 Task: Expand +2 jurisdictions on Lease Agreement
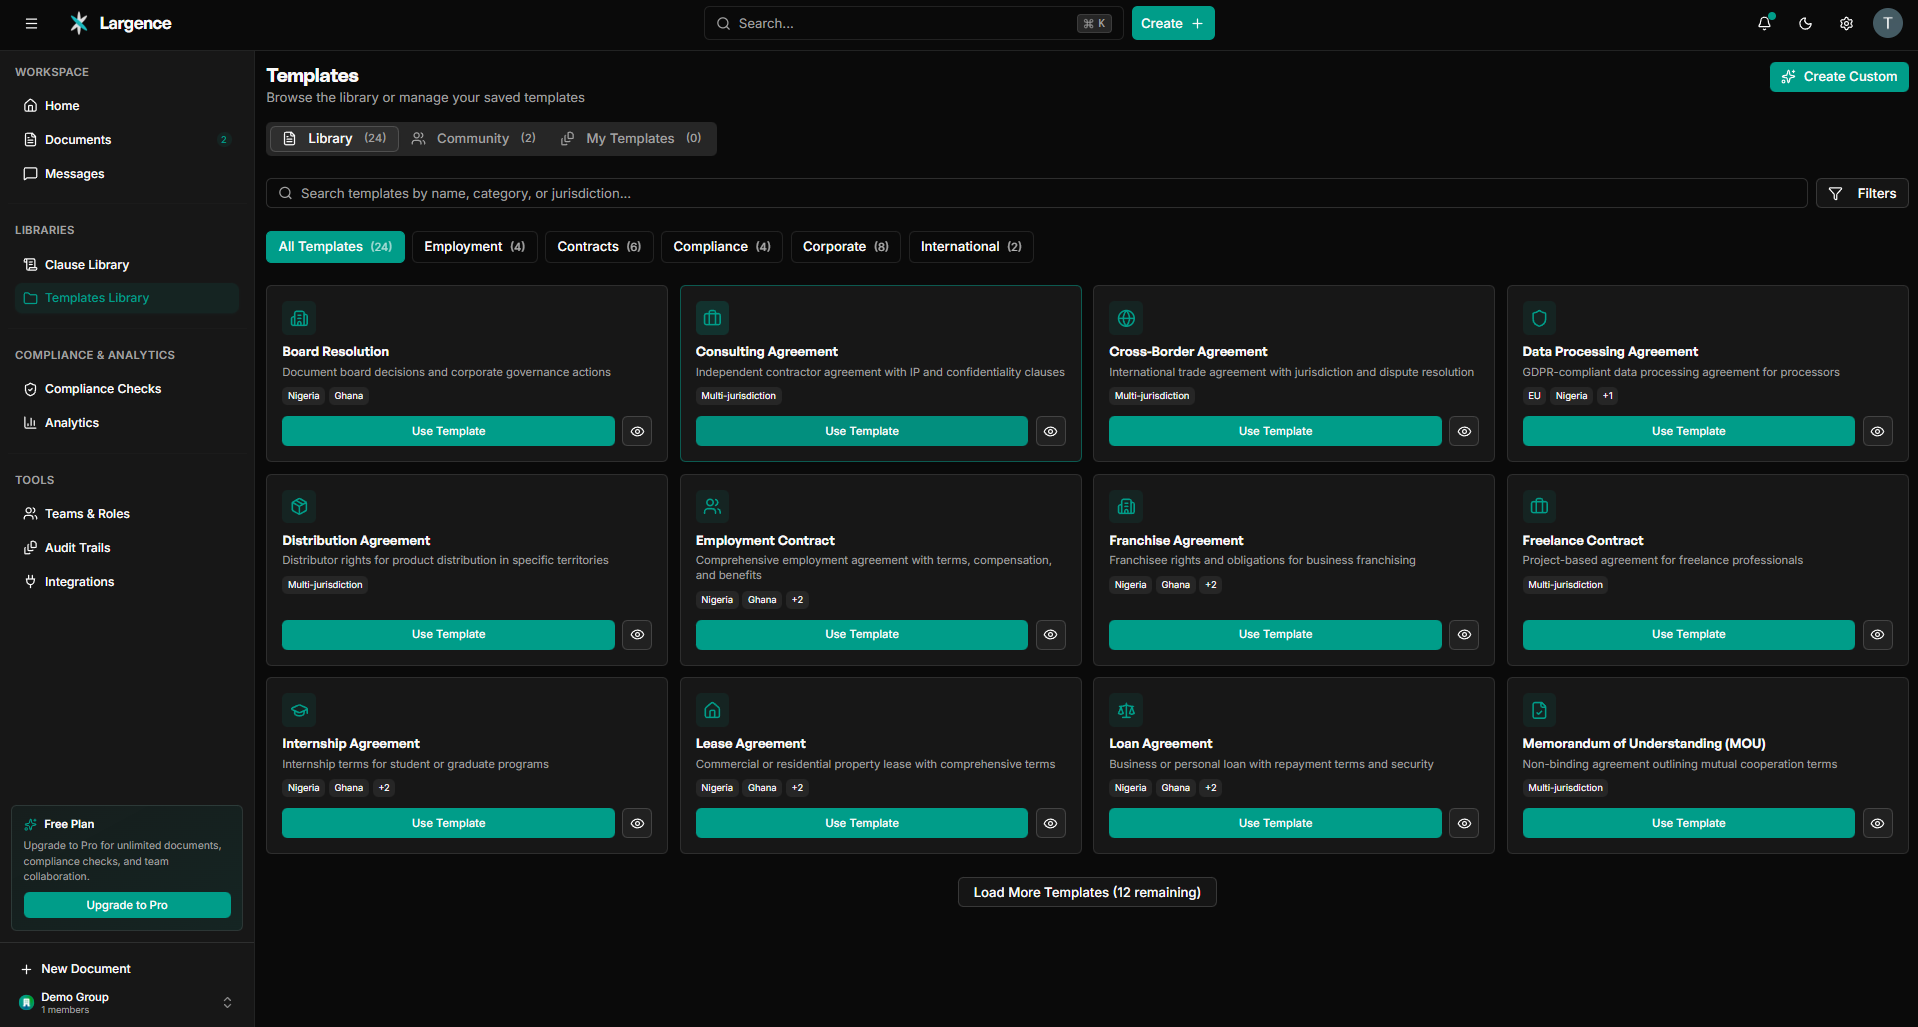click(x=797, y=788)
